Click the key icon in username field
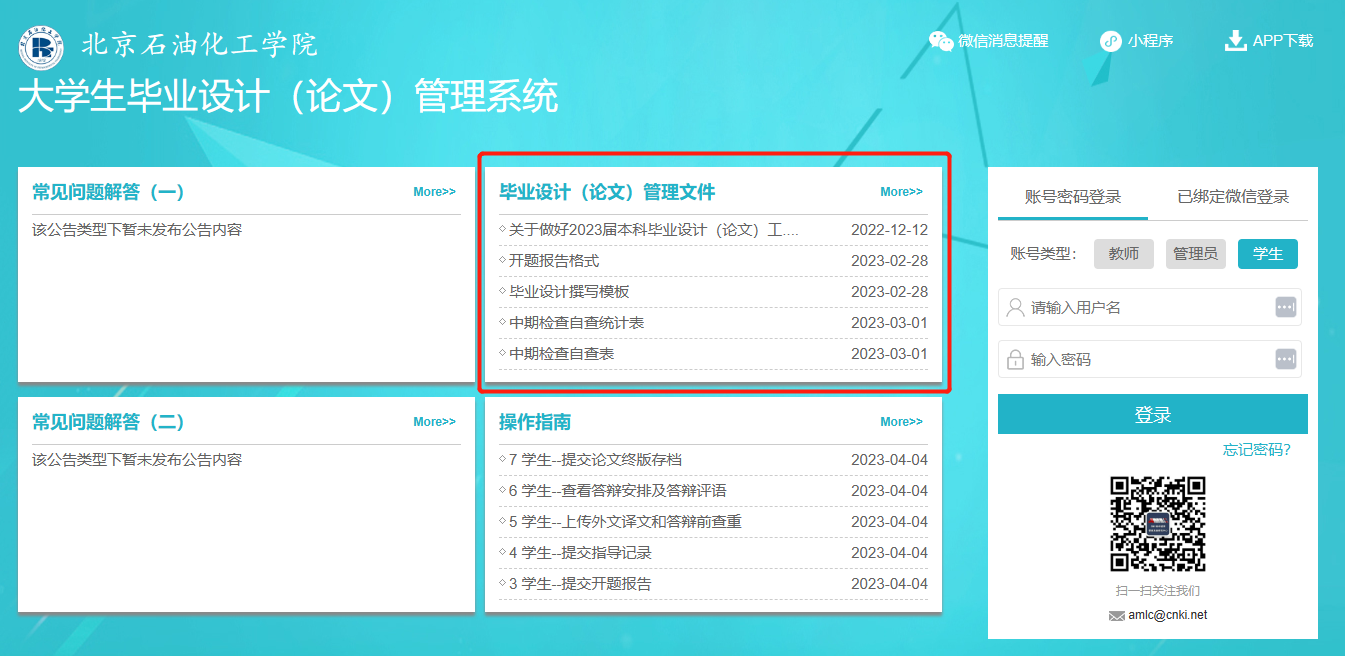 [x=1285, y=308]
